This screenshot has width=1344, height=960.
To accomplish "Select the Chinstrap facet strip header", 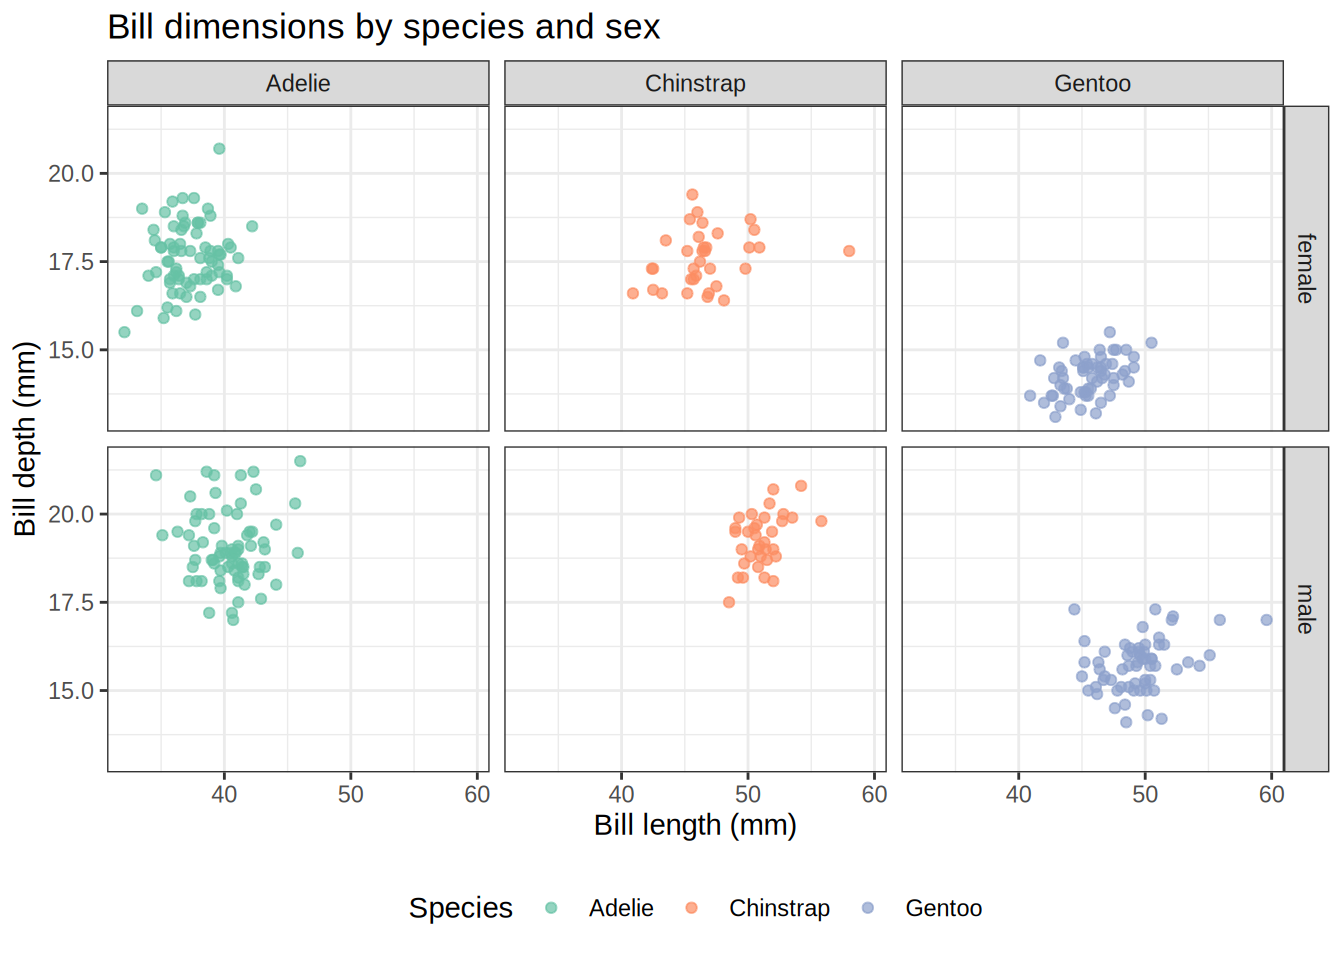I will [x=695, y=83].
